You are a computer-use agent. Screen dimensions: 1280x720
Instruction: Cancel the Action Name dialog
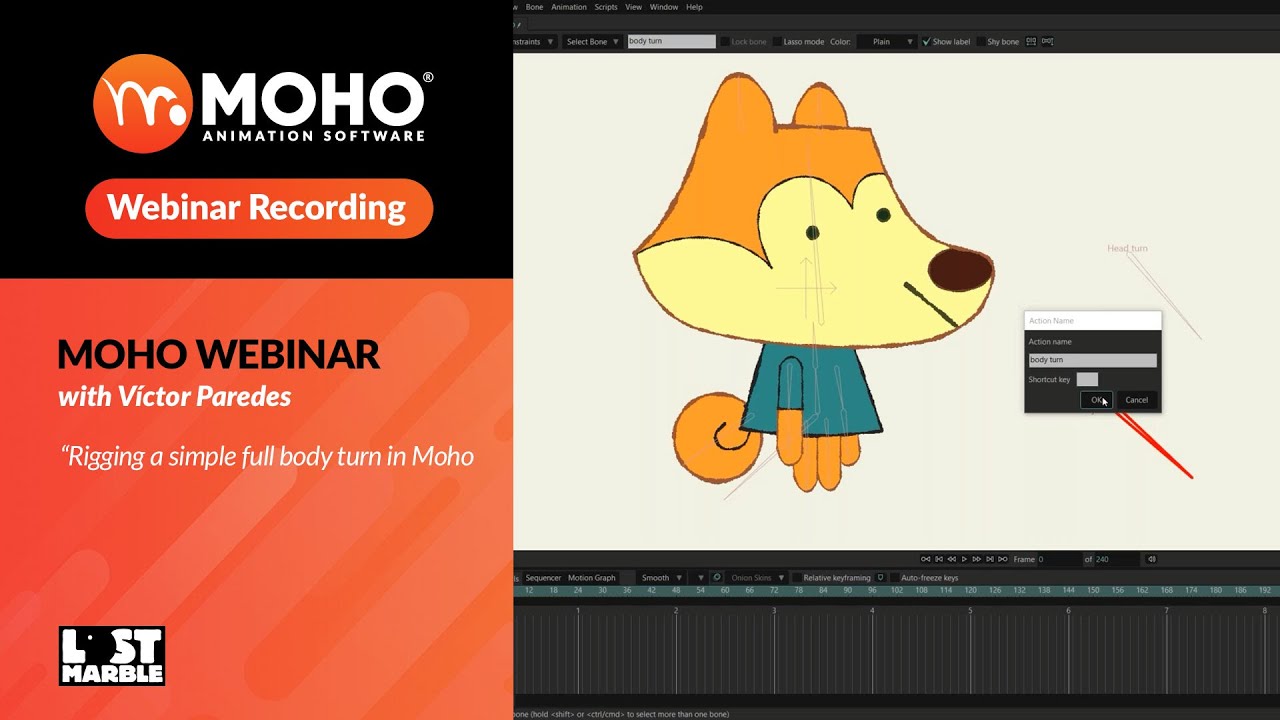(x=1137, y=400)
